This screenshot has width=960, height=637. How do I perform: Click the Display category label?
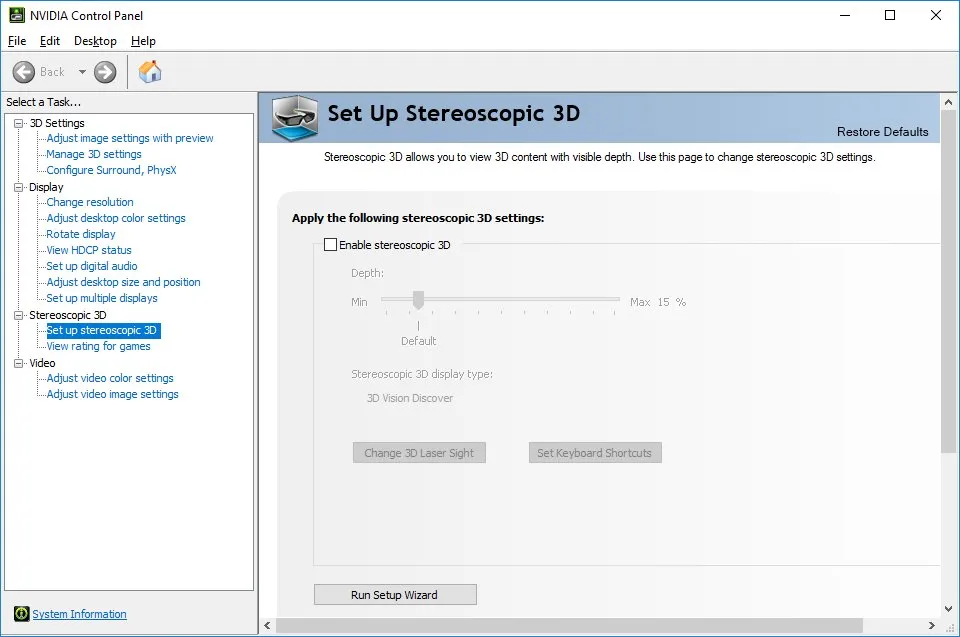click(46, 187)
